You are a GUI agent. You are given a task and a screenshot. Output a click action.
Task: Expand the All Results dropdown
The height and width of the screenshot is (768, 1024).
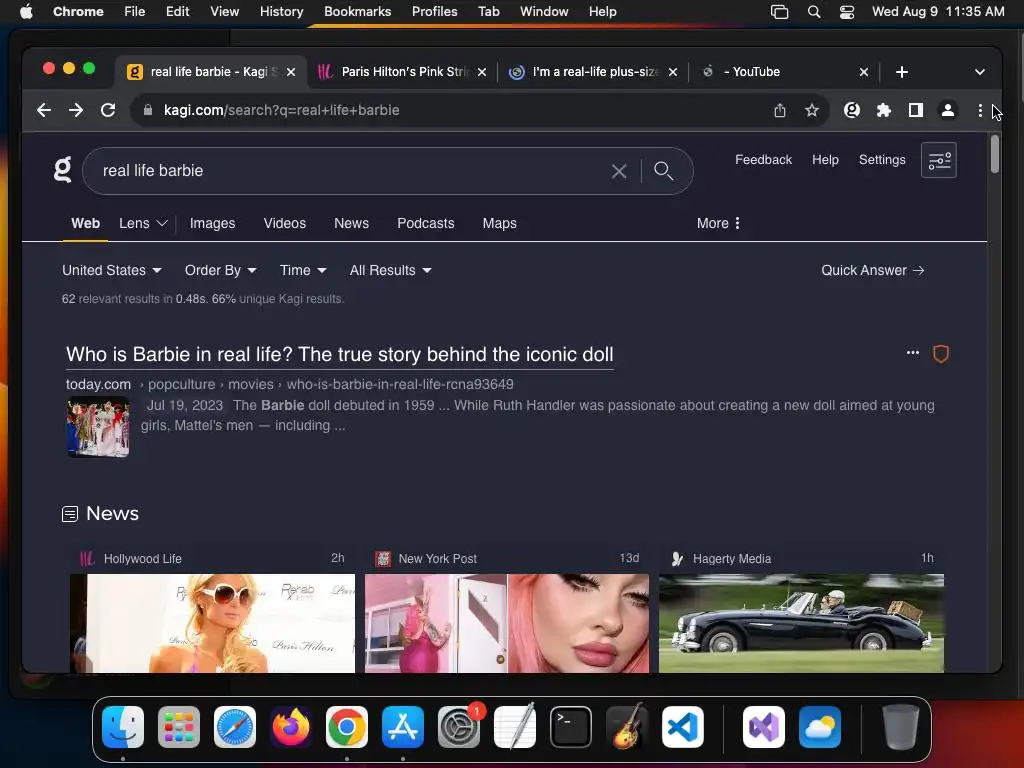391,270
